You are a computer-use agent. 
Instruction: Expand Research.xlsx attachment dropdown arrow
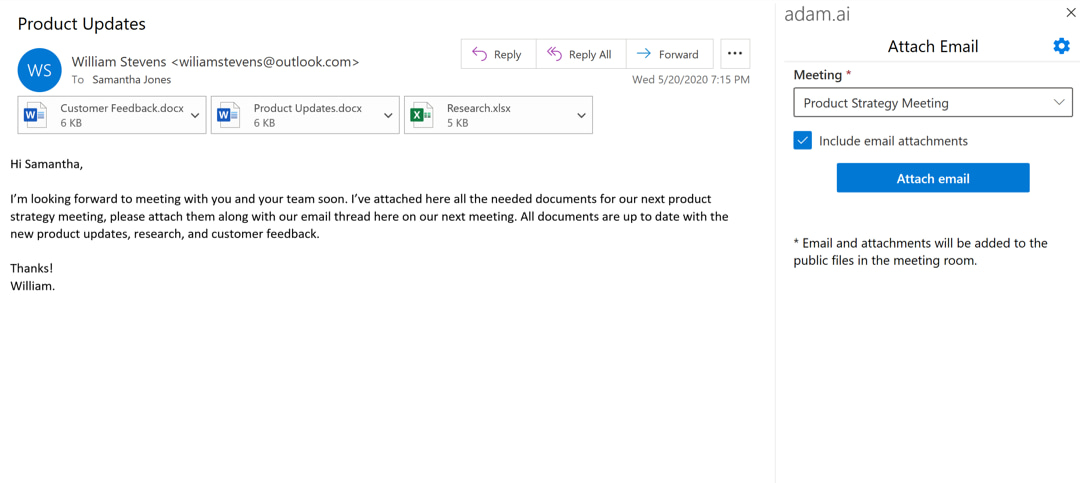pos(581,115)
